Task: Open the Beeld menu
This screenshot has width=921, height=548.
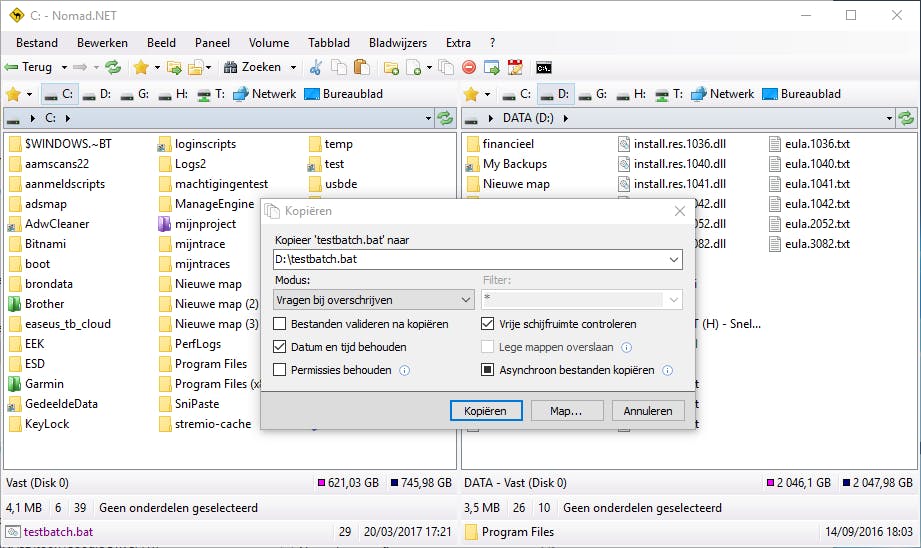Action: pos(162,43)
